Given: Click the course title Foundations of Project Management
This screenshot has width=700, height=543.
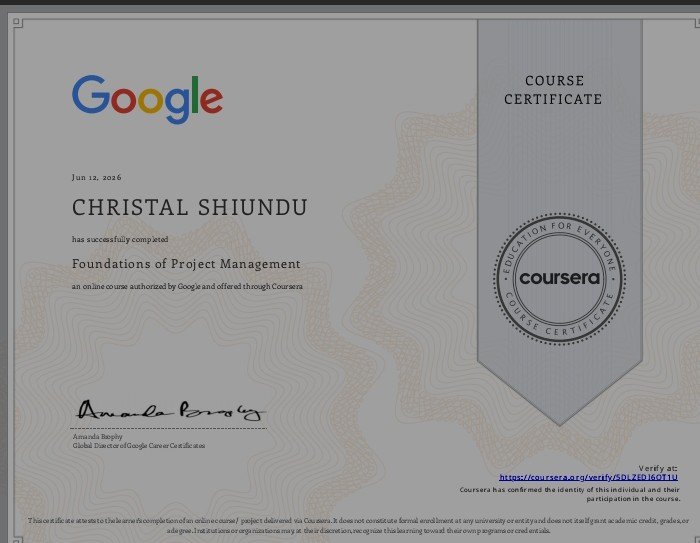Looking at the screenshot, I should pos(186,264).
